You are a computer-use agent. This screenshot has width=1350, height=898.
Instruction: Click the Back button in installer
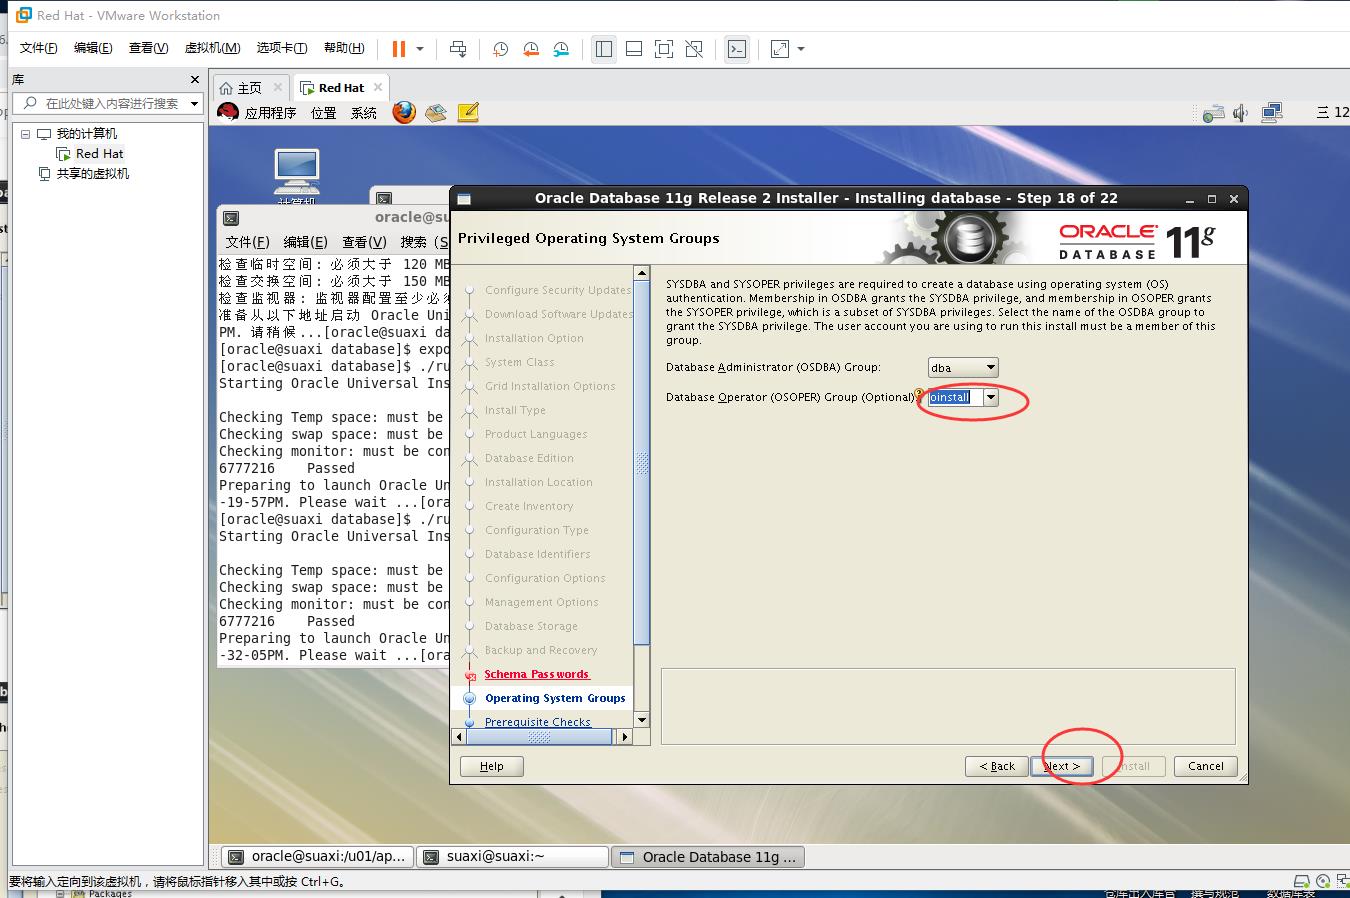pyautogui.click(x=997, y=766)
